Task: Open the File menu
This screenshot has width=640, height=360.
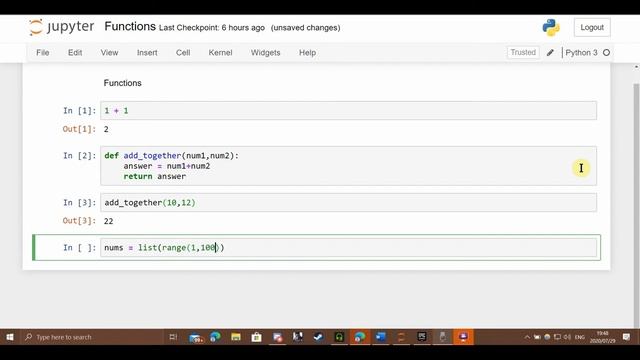Action: 42,53
